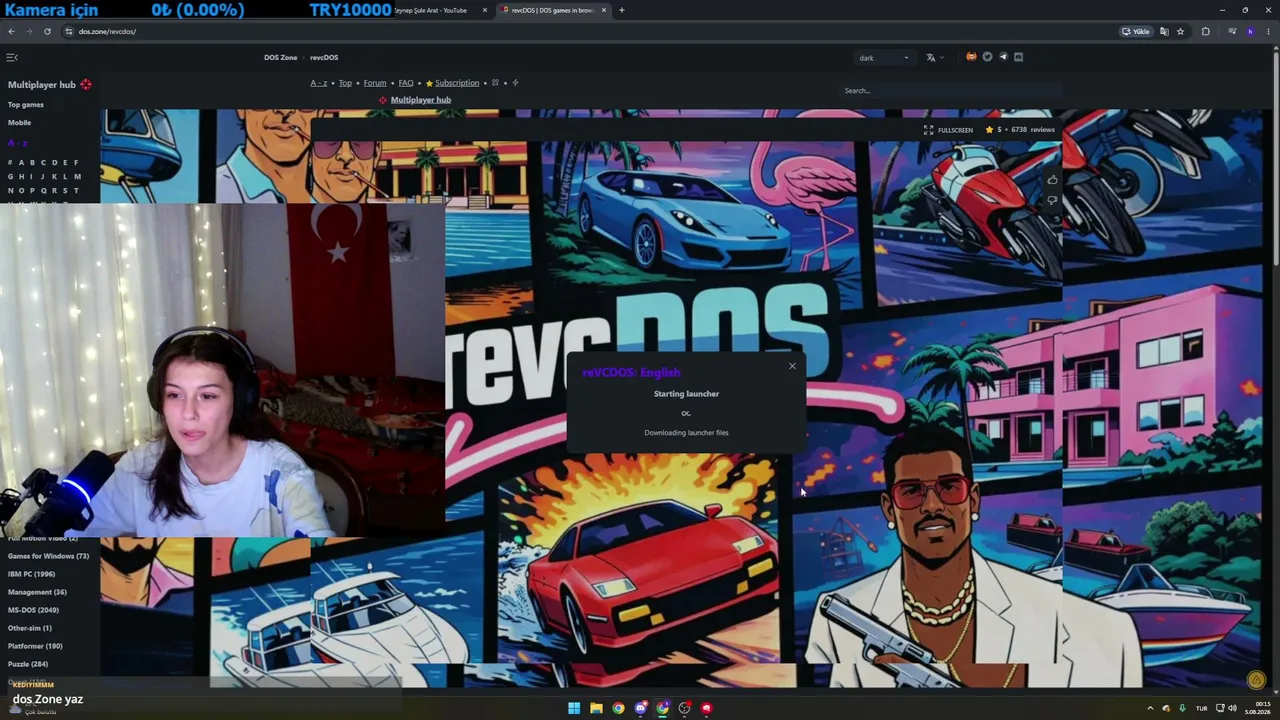This screenshot has width=1280, height=720.
Task: Click the Multiplayer hub gamepad icon in sidebar
Action: pos(86,85)
